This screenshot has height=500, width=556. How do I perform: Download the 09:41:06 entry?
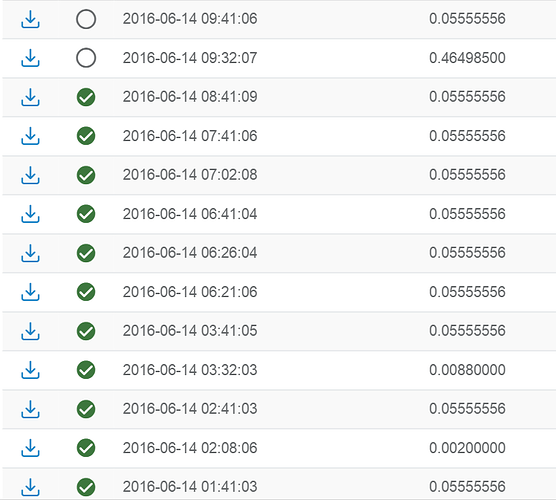tap(30, 19)
